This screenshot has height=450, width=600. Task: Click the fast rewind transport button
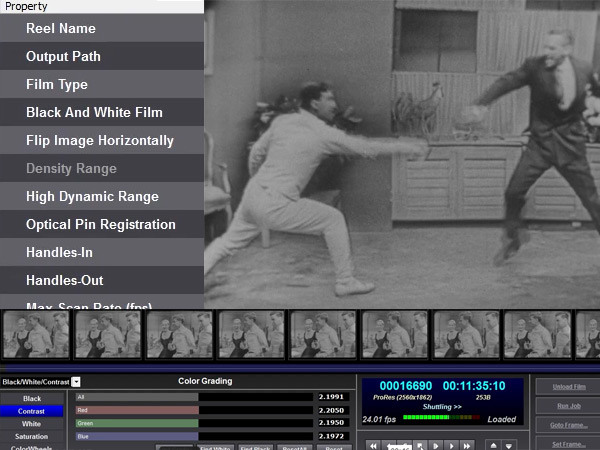pos(373,446)
